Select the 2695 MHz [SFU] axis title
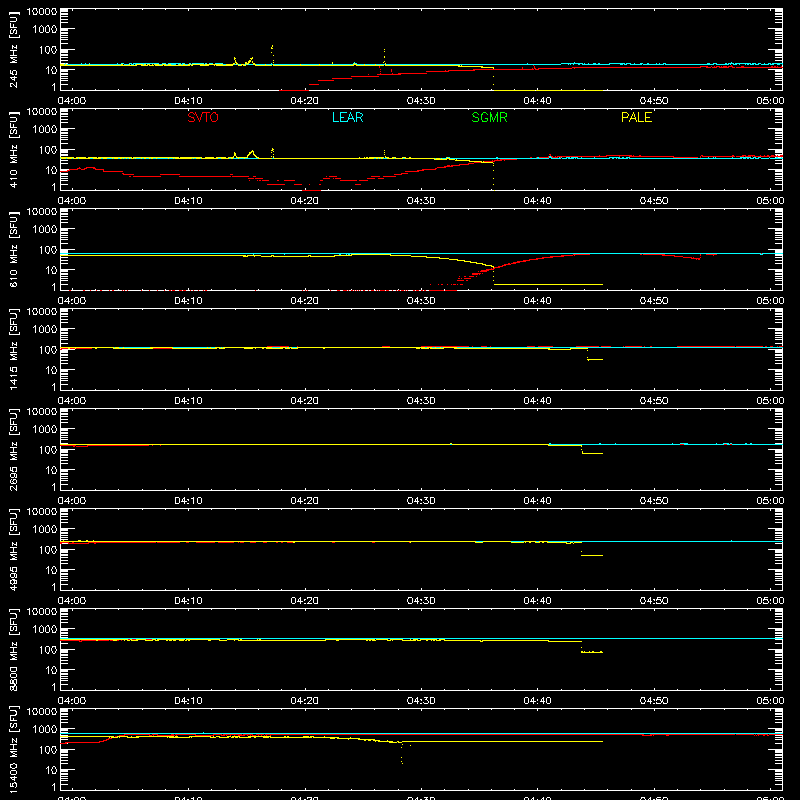This screenshot has width=800, height=800. pyautogui.click(x=14, y=449)
